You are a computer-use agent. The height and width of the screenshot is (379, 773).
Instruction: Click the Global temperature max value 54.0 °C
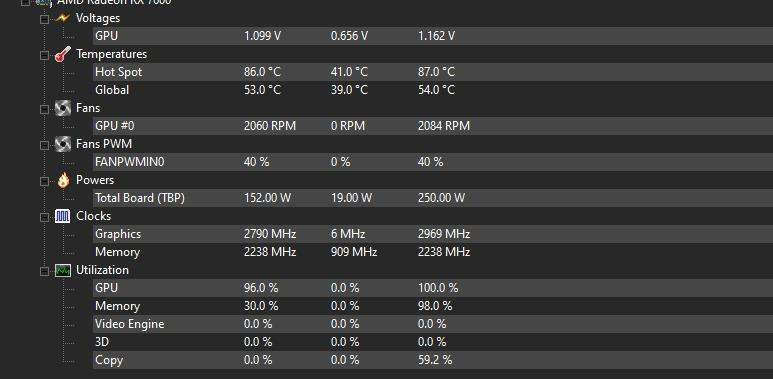436,90
